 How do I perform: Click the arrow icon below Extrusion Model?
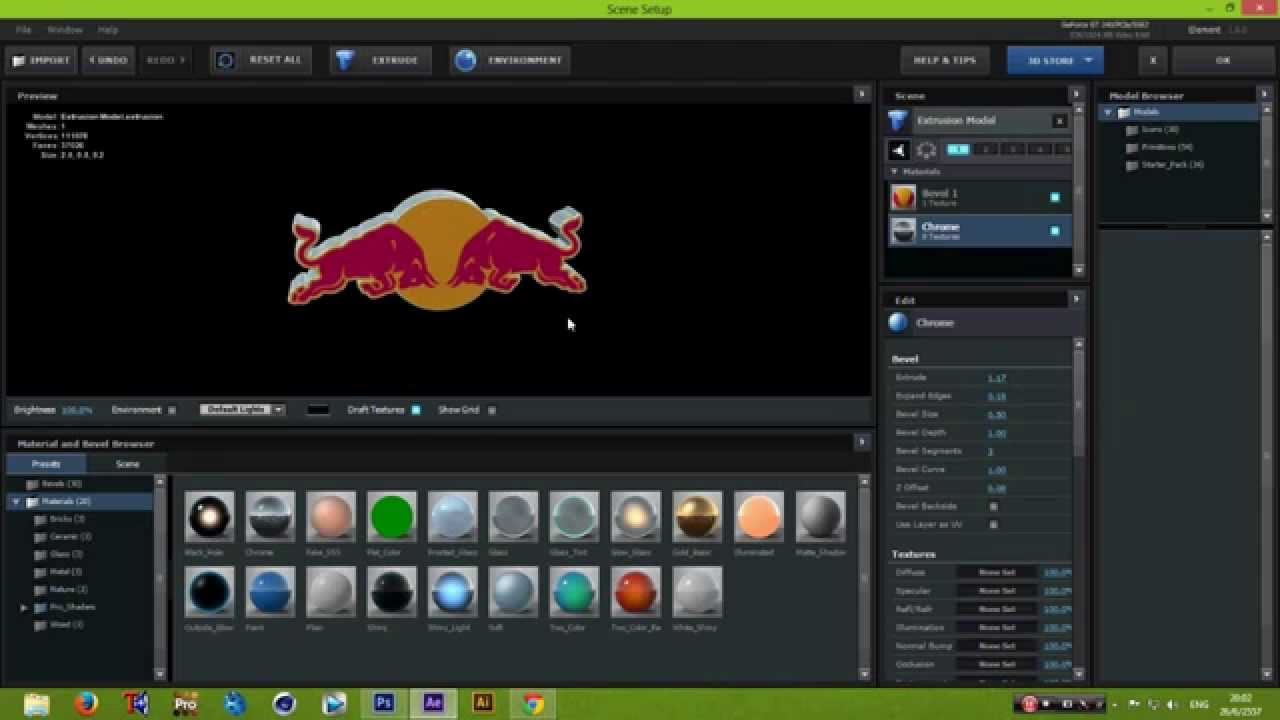(899, 150)
